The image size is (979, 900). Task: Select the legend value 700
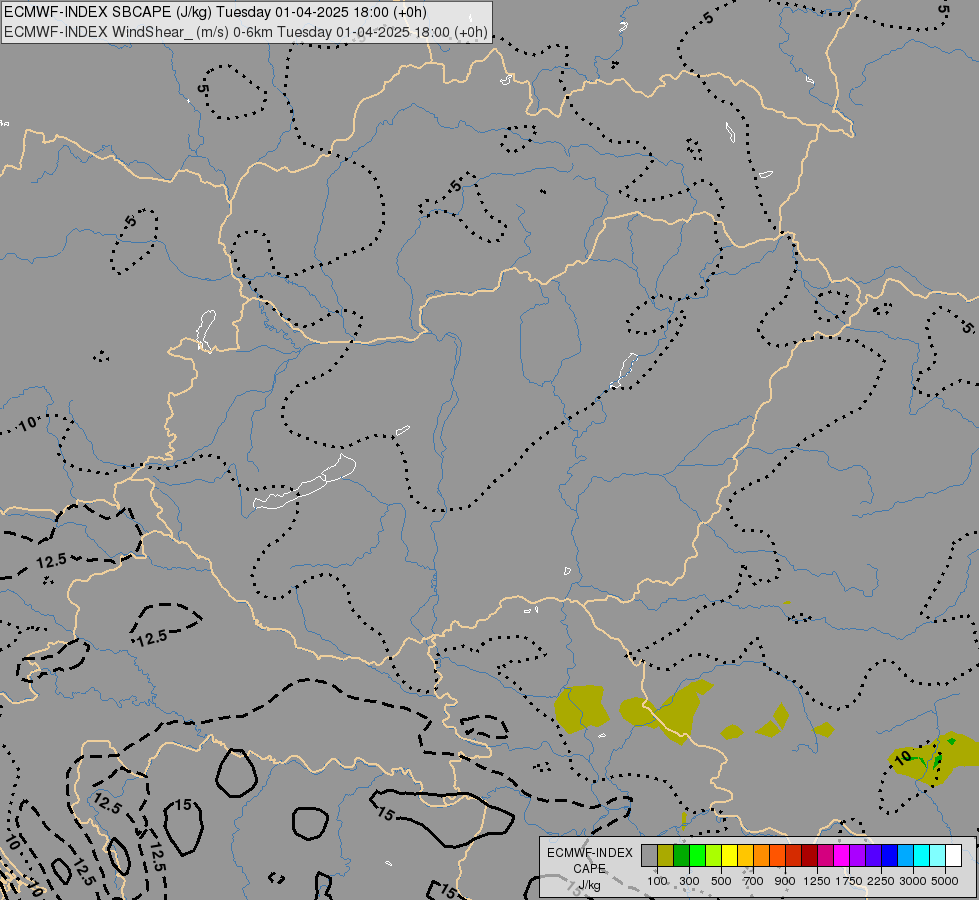tap(753, 881)
